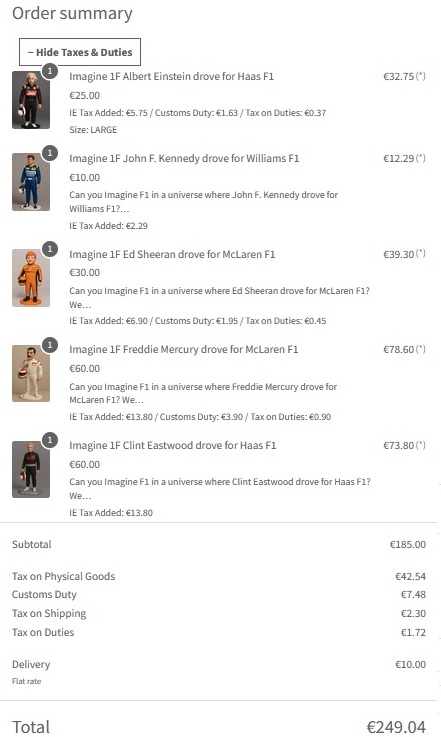Click quantity badge on Einstein thumbnail

coord(50,71)
